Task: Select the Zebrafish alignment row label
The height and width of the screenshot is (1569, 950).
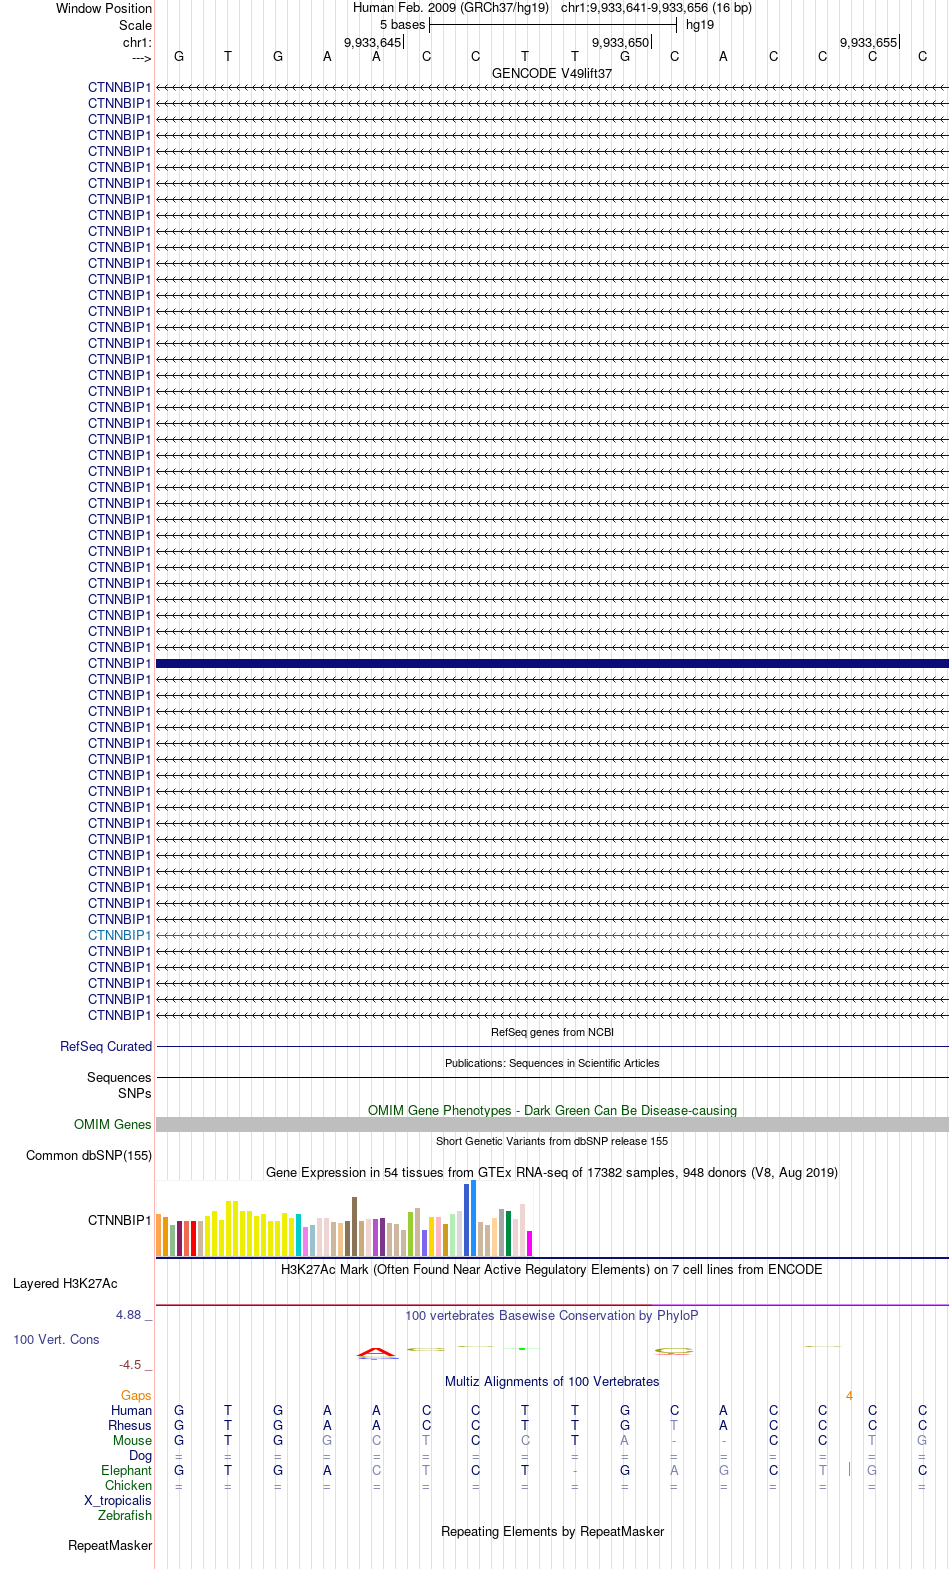Action: [125, 1515]
